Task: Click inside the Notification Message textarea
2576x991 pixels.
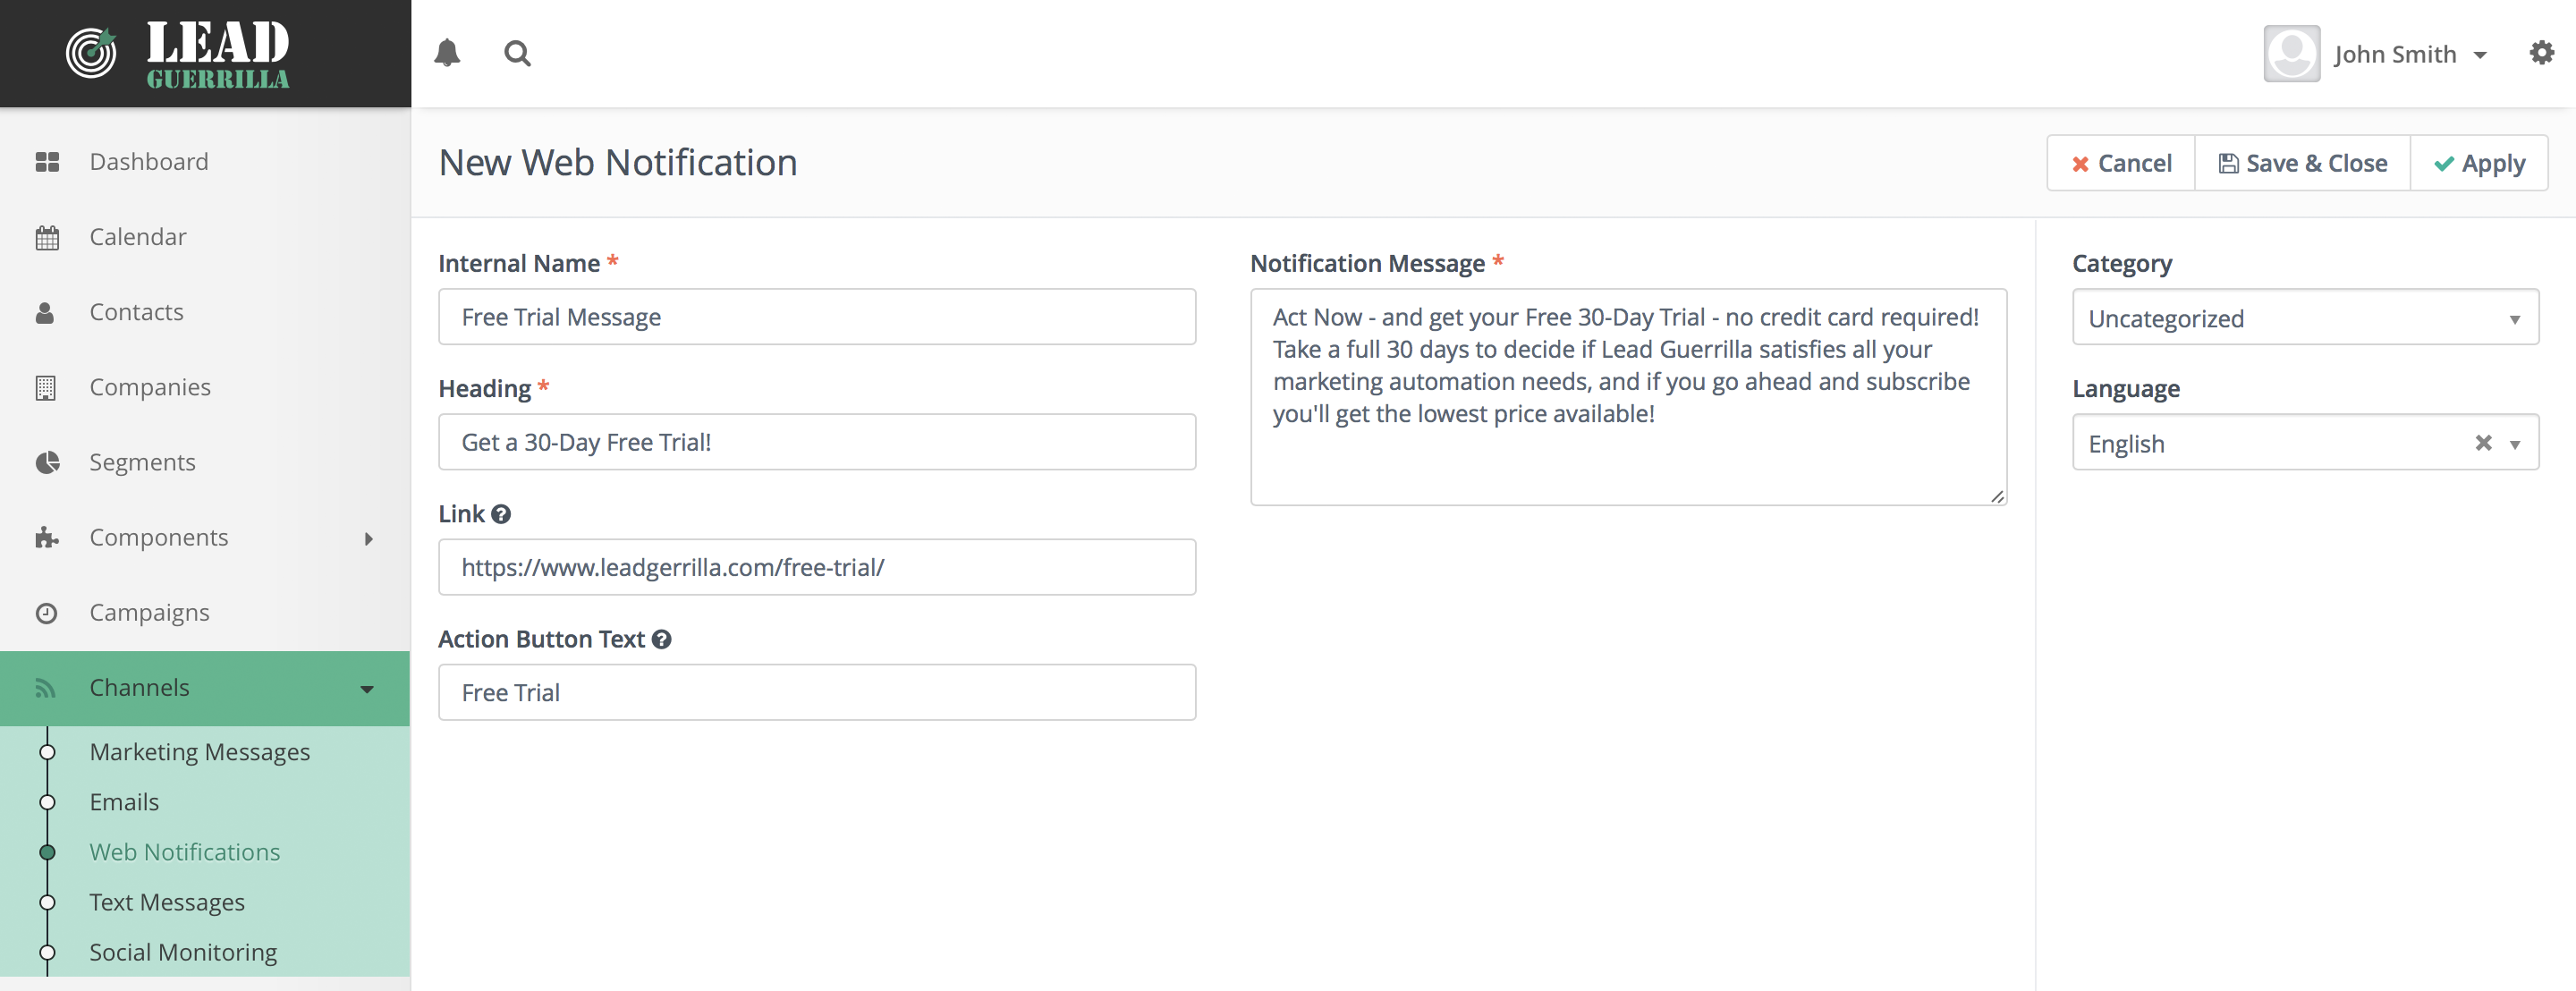Action: (1628, 397)
